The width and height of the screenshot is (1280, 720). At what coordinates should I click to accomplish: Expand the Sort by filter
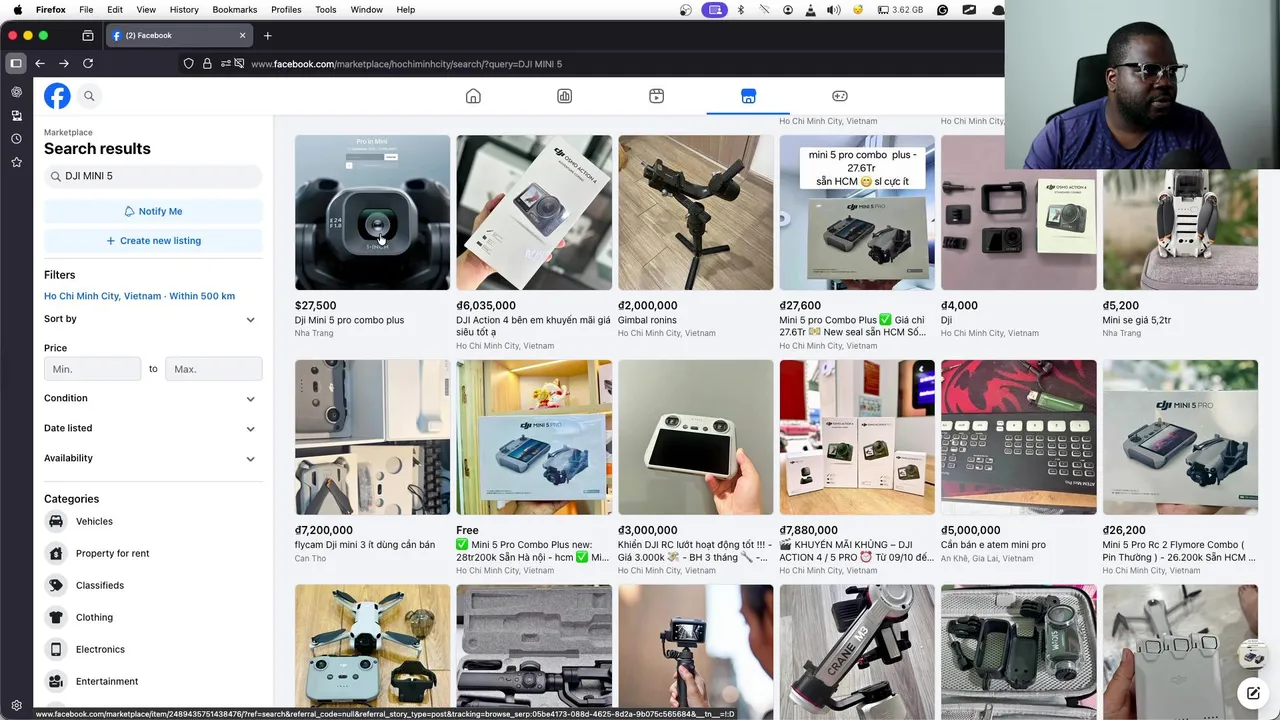point(153,319)
